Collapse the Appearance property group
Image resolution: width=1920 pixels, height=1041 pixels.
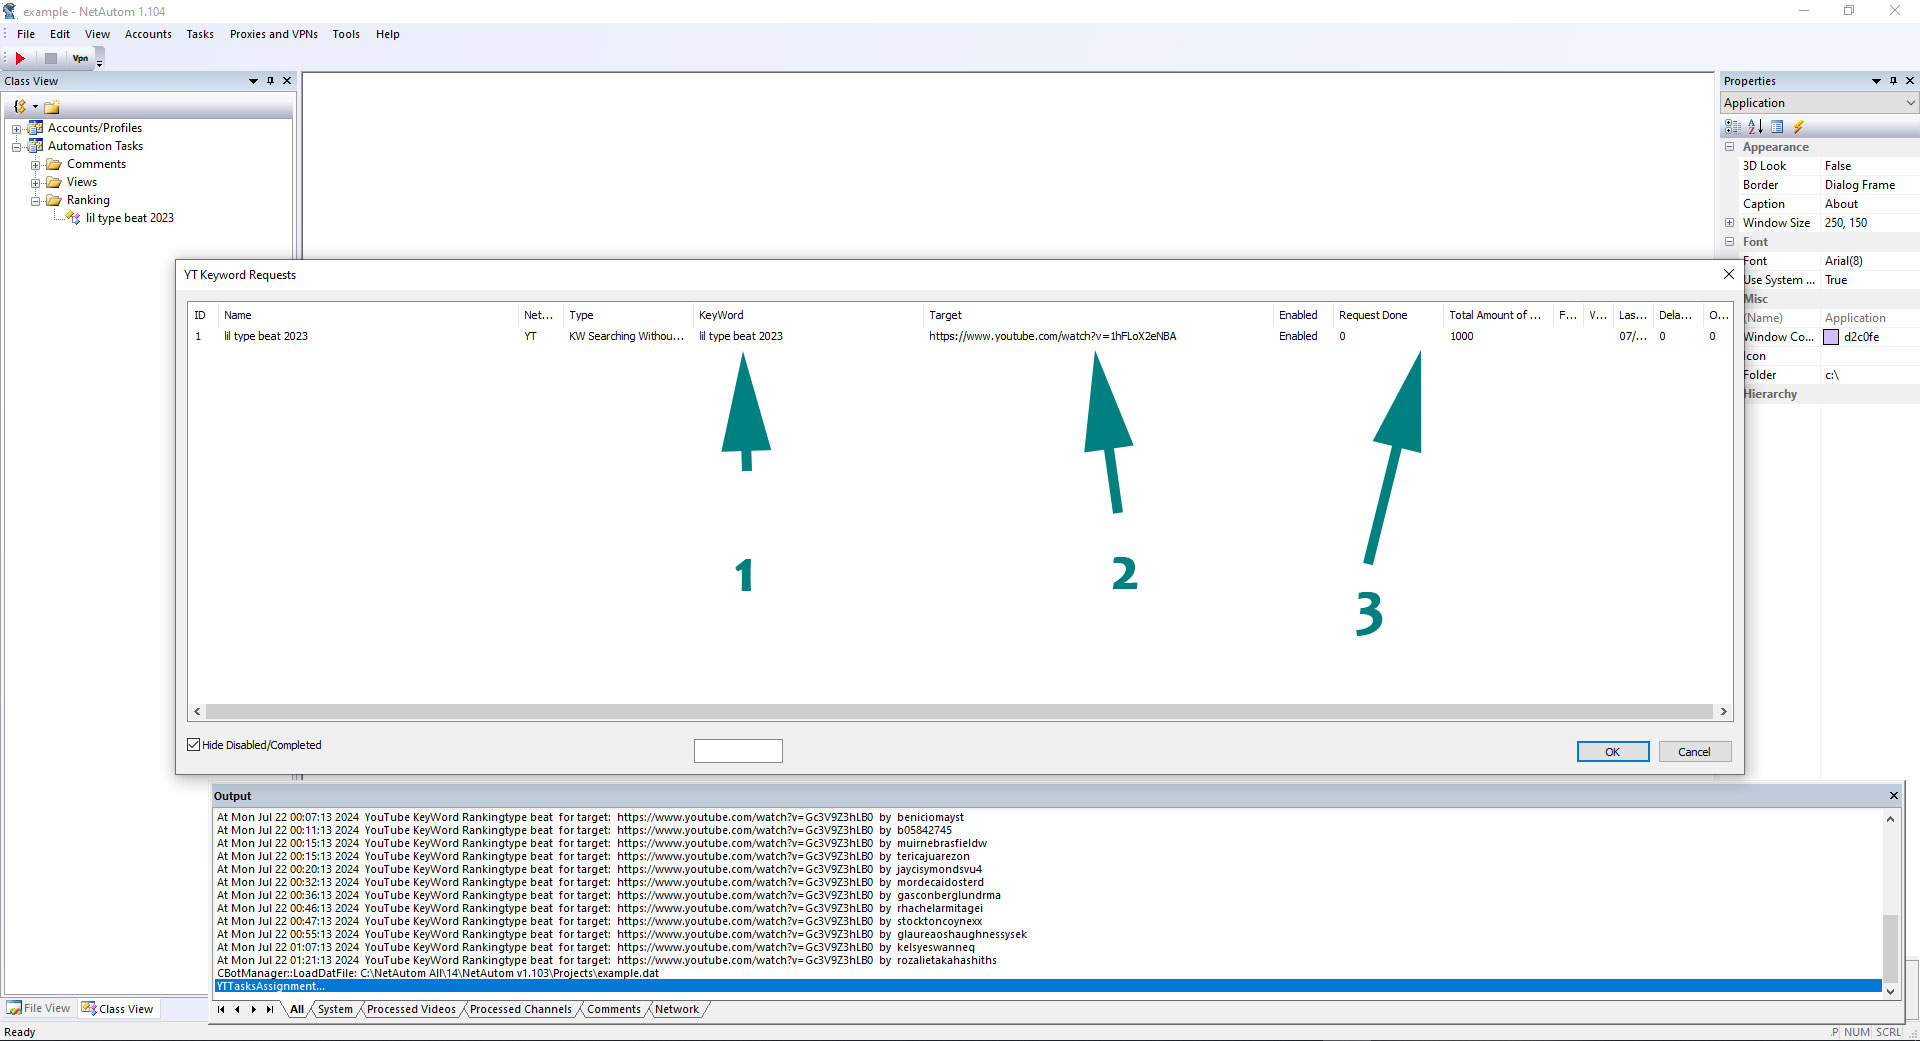[x=1729, y=147]
